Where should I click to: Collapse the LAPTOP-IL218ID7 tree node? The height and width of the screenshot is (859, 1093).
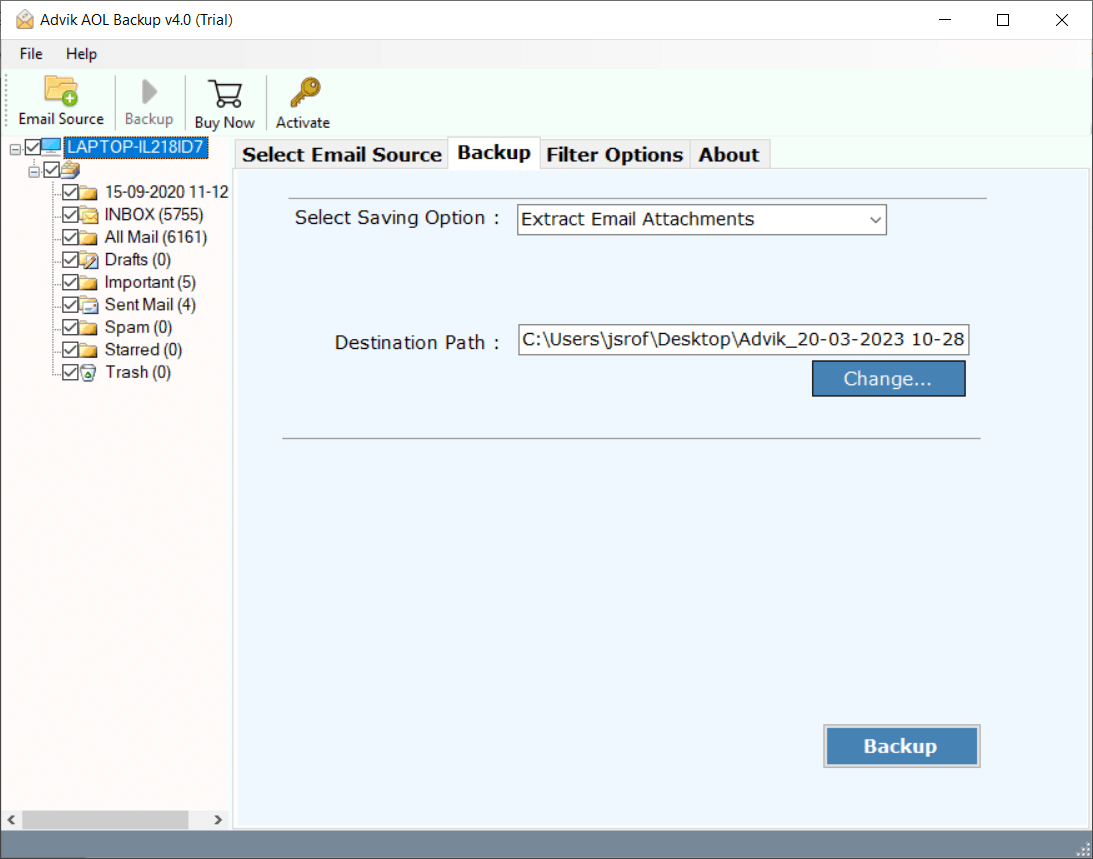coord(15,149)
